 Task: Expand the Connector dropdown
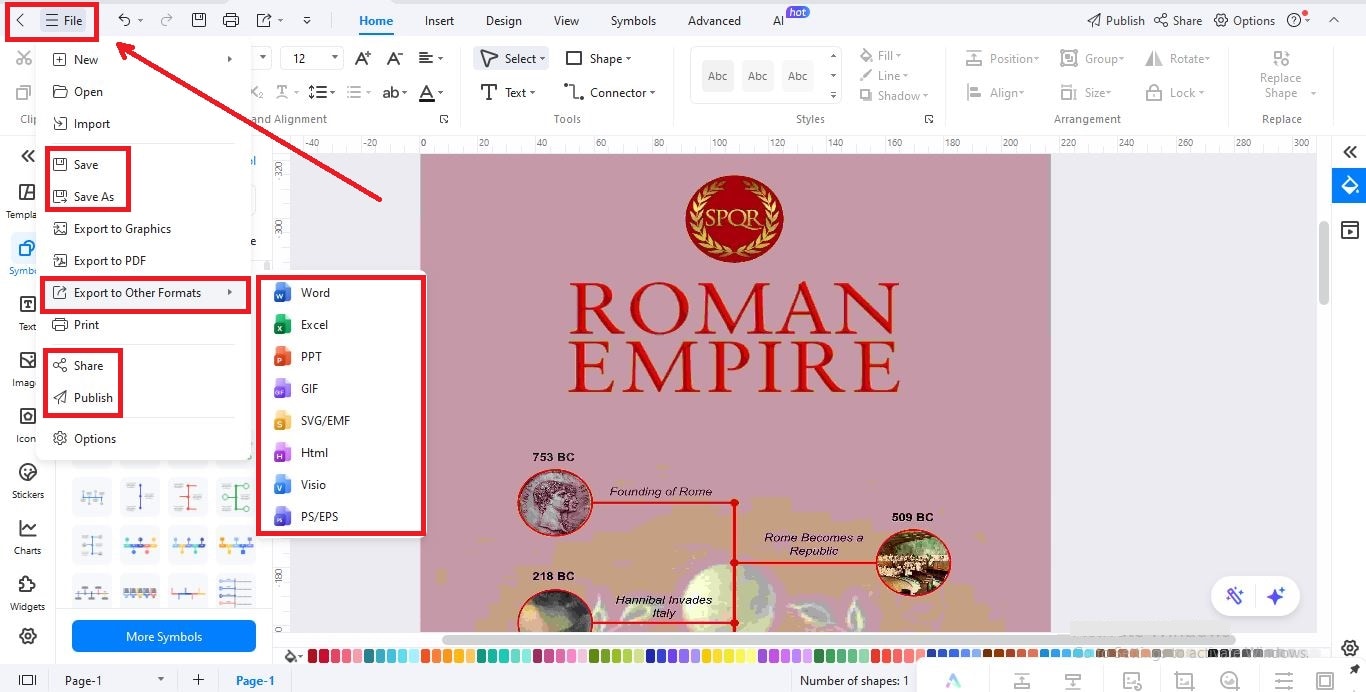(x=653, y=93)
